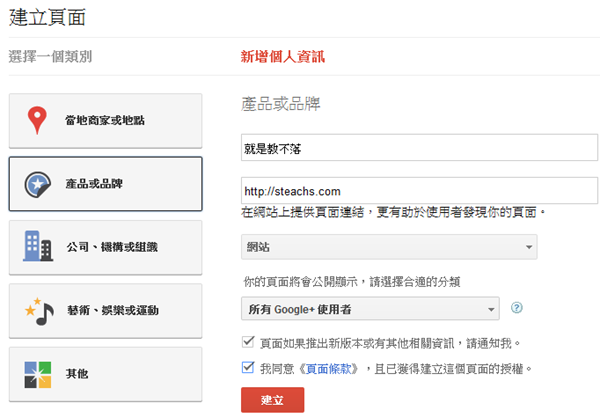Select the 其他 category
This screenshot has height=418, width=600.
click(x=105, y=373)
